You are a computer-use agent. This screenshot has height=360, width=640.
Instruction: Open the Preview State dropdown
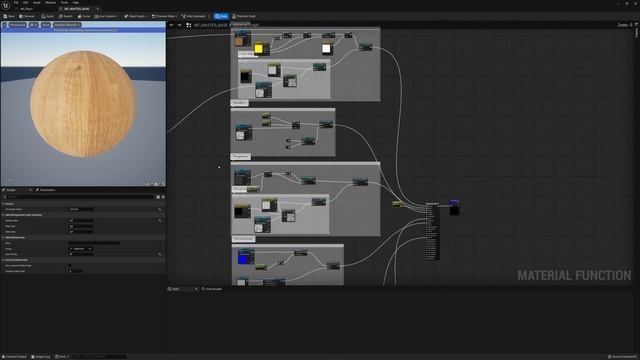tap(164, 16)
